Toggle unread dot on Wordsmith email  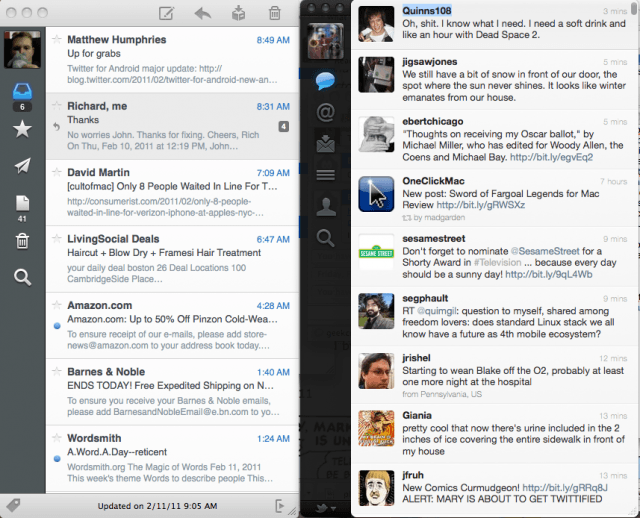[57, 458]
